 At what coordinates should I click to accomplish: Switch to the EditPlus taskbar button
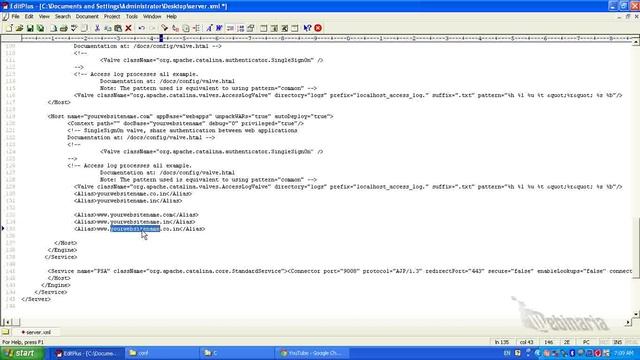click(87, 353)
